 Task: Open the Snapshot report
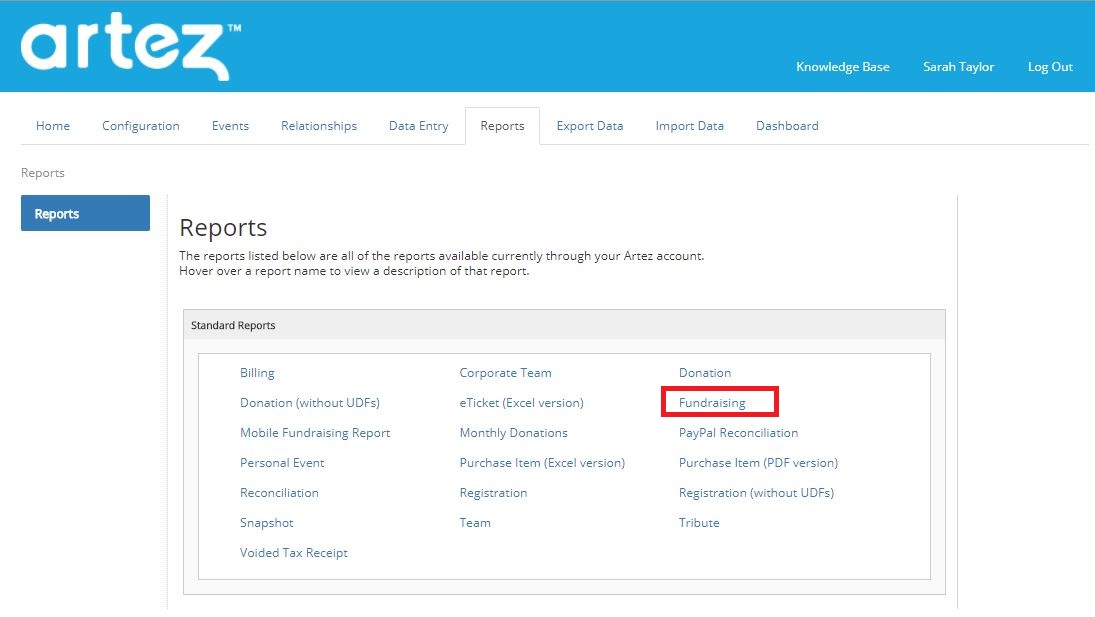(267, 523)
